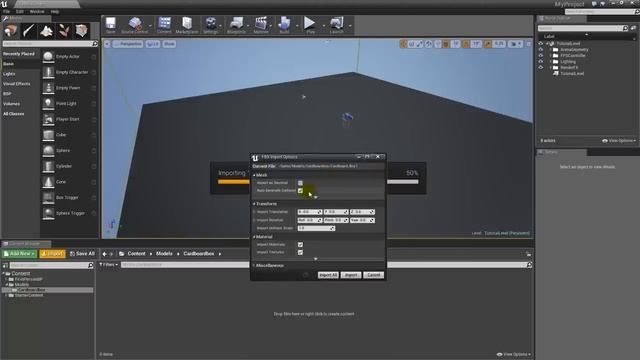The width and height of the screenshot is (640, 360).
Task: Open the Help menu
Action: (55, 11)
